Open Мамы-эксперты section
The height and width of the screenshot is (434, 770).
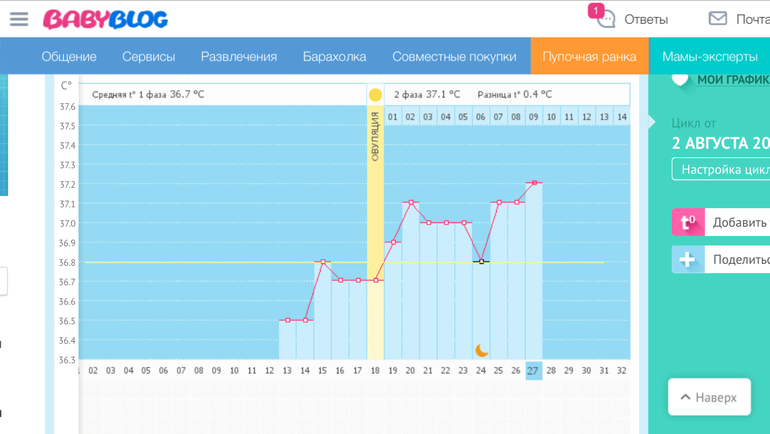pyautogui.click(x=709, y=56)
